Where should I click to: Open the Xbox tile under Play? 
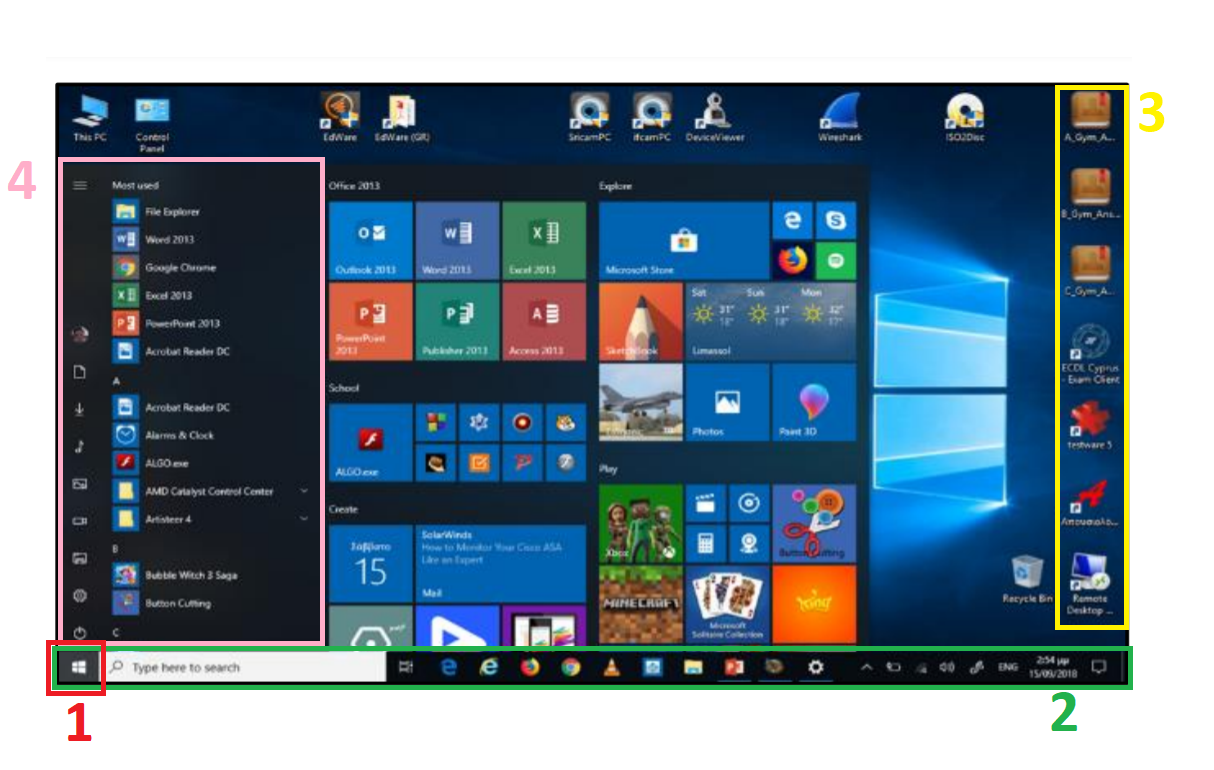tap(640, 523)
